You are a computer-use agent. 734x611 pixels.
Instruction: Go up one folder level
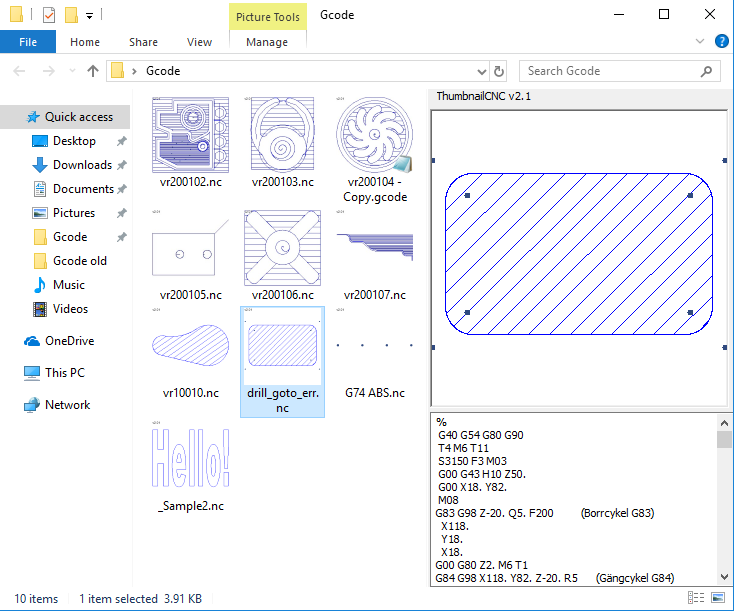point(93,71)
